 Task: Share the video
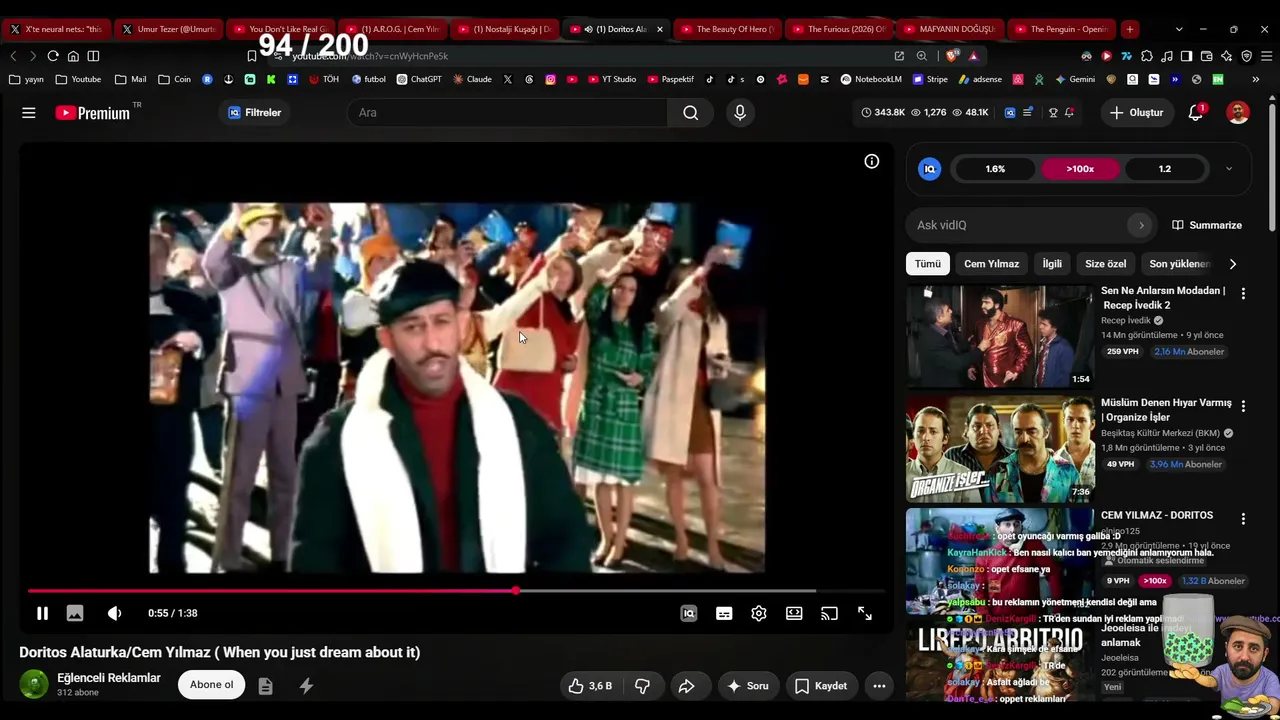(687, 686)
